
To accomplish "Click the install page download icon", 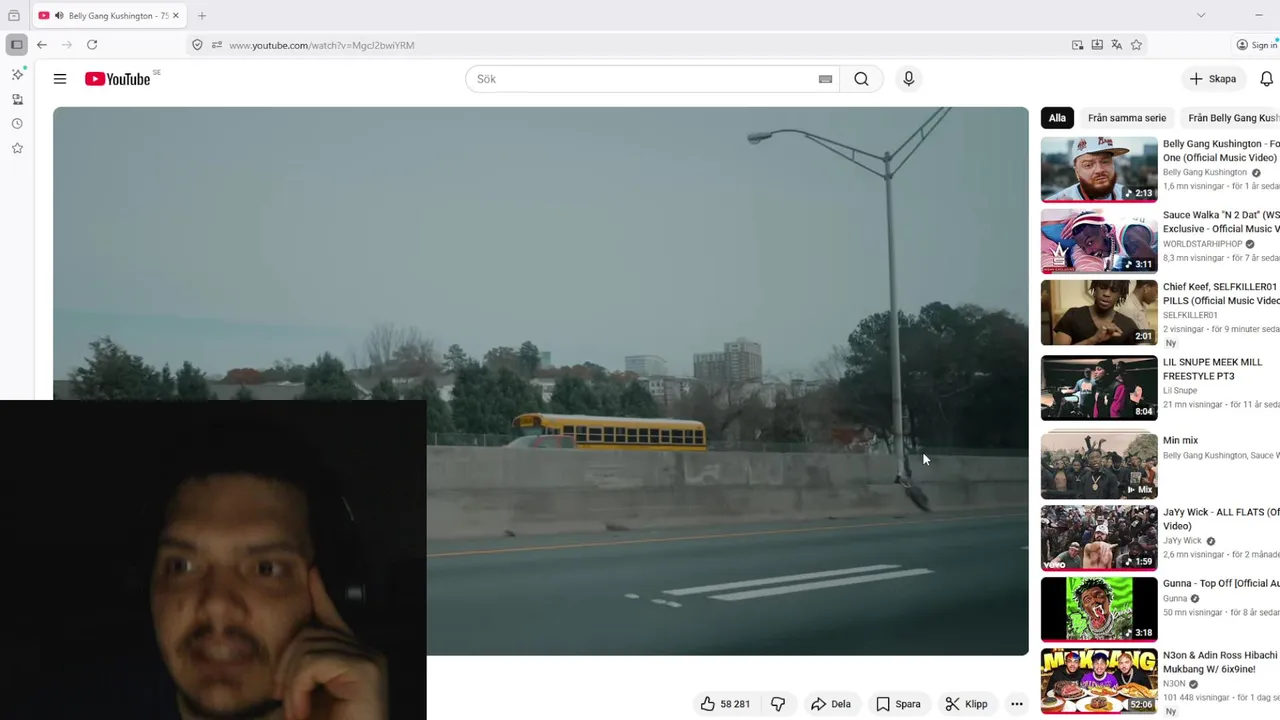I will click(x=1097, y=45).
